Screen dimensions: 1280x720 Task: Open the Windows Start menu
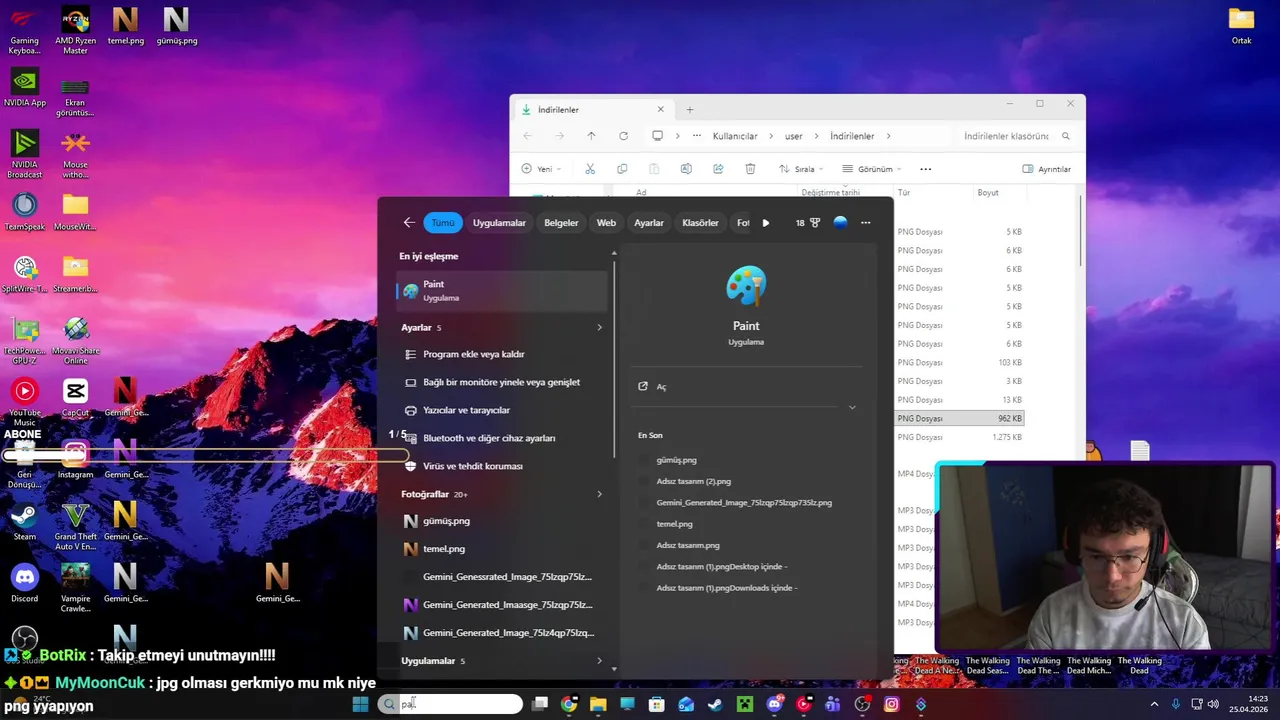pos(360,704)
